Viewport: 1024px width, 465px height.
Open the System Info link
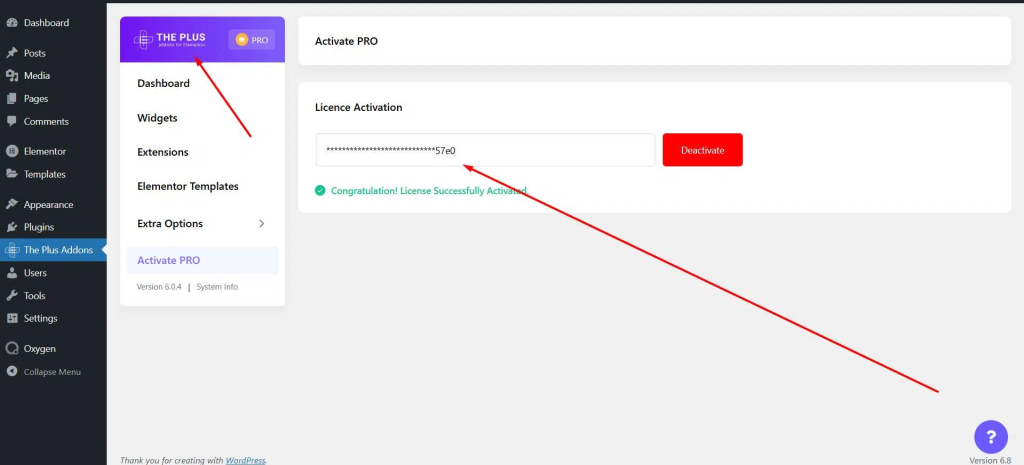pyautogui.click(x=217, y=287)
